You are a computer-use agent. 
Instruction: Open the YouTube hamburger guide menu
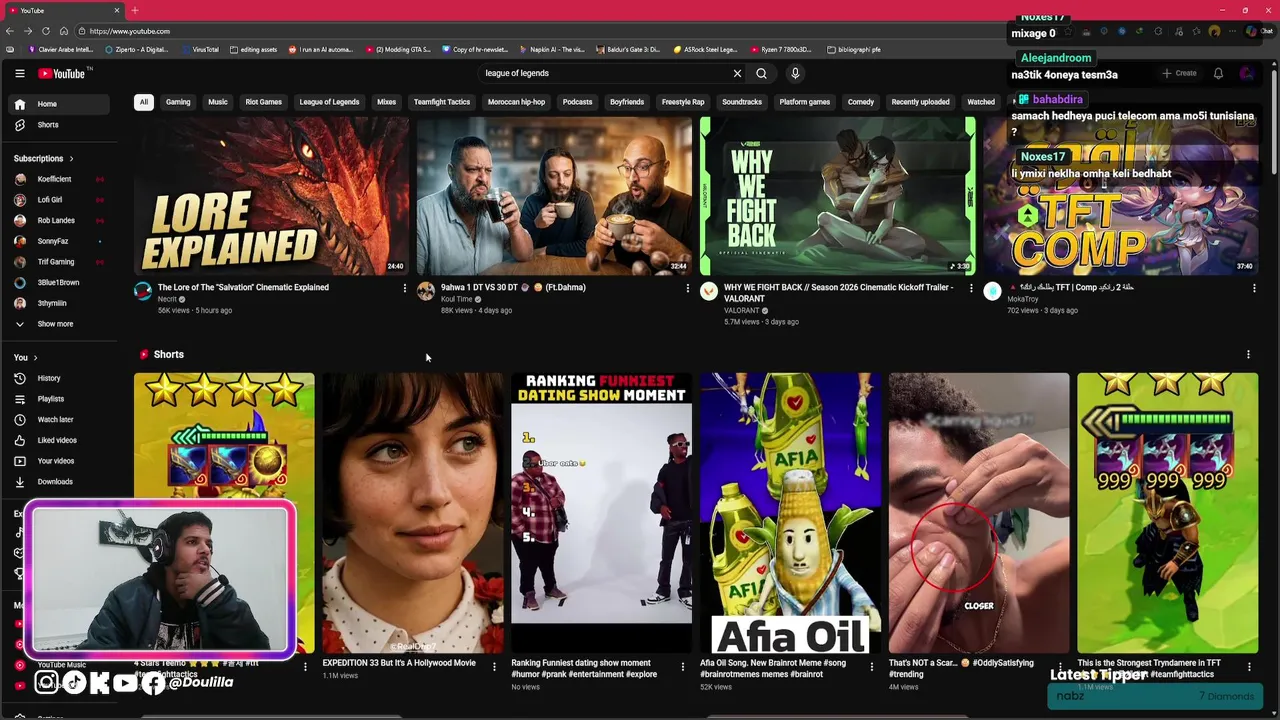pos(19,73)
